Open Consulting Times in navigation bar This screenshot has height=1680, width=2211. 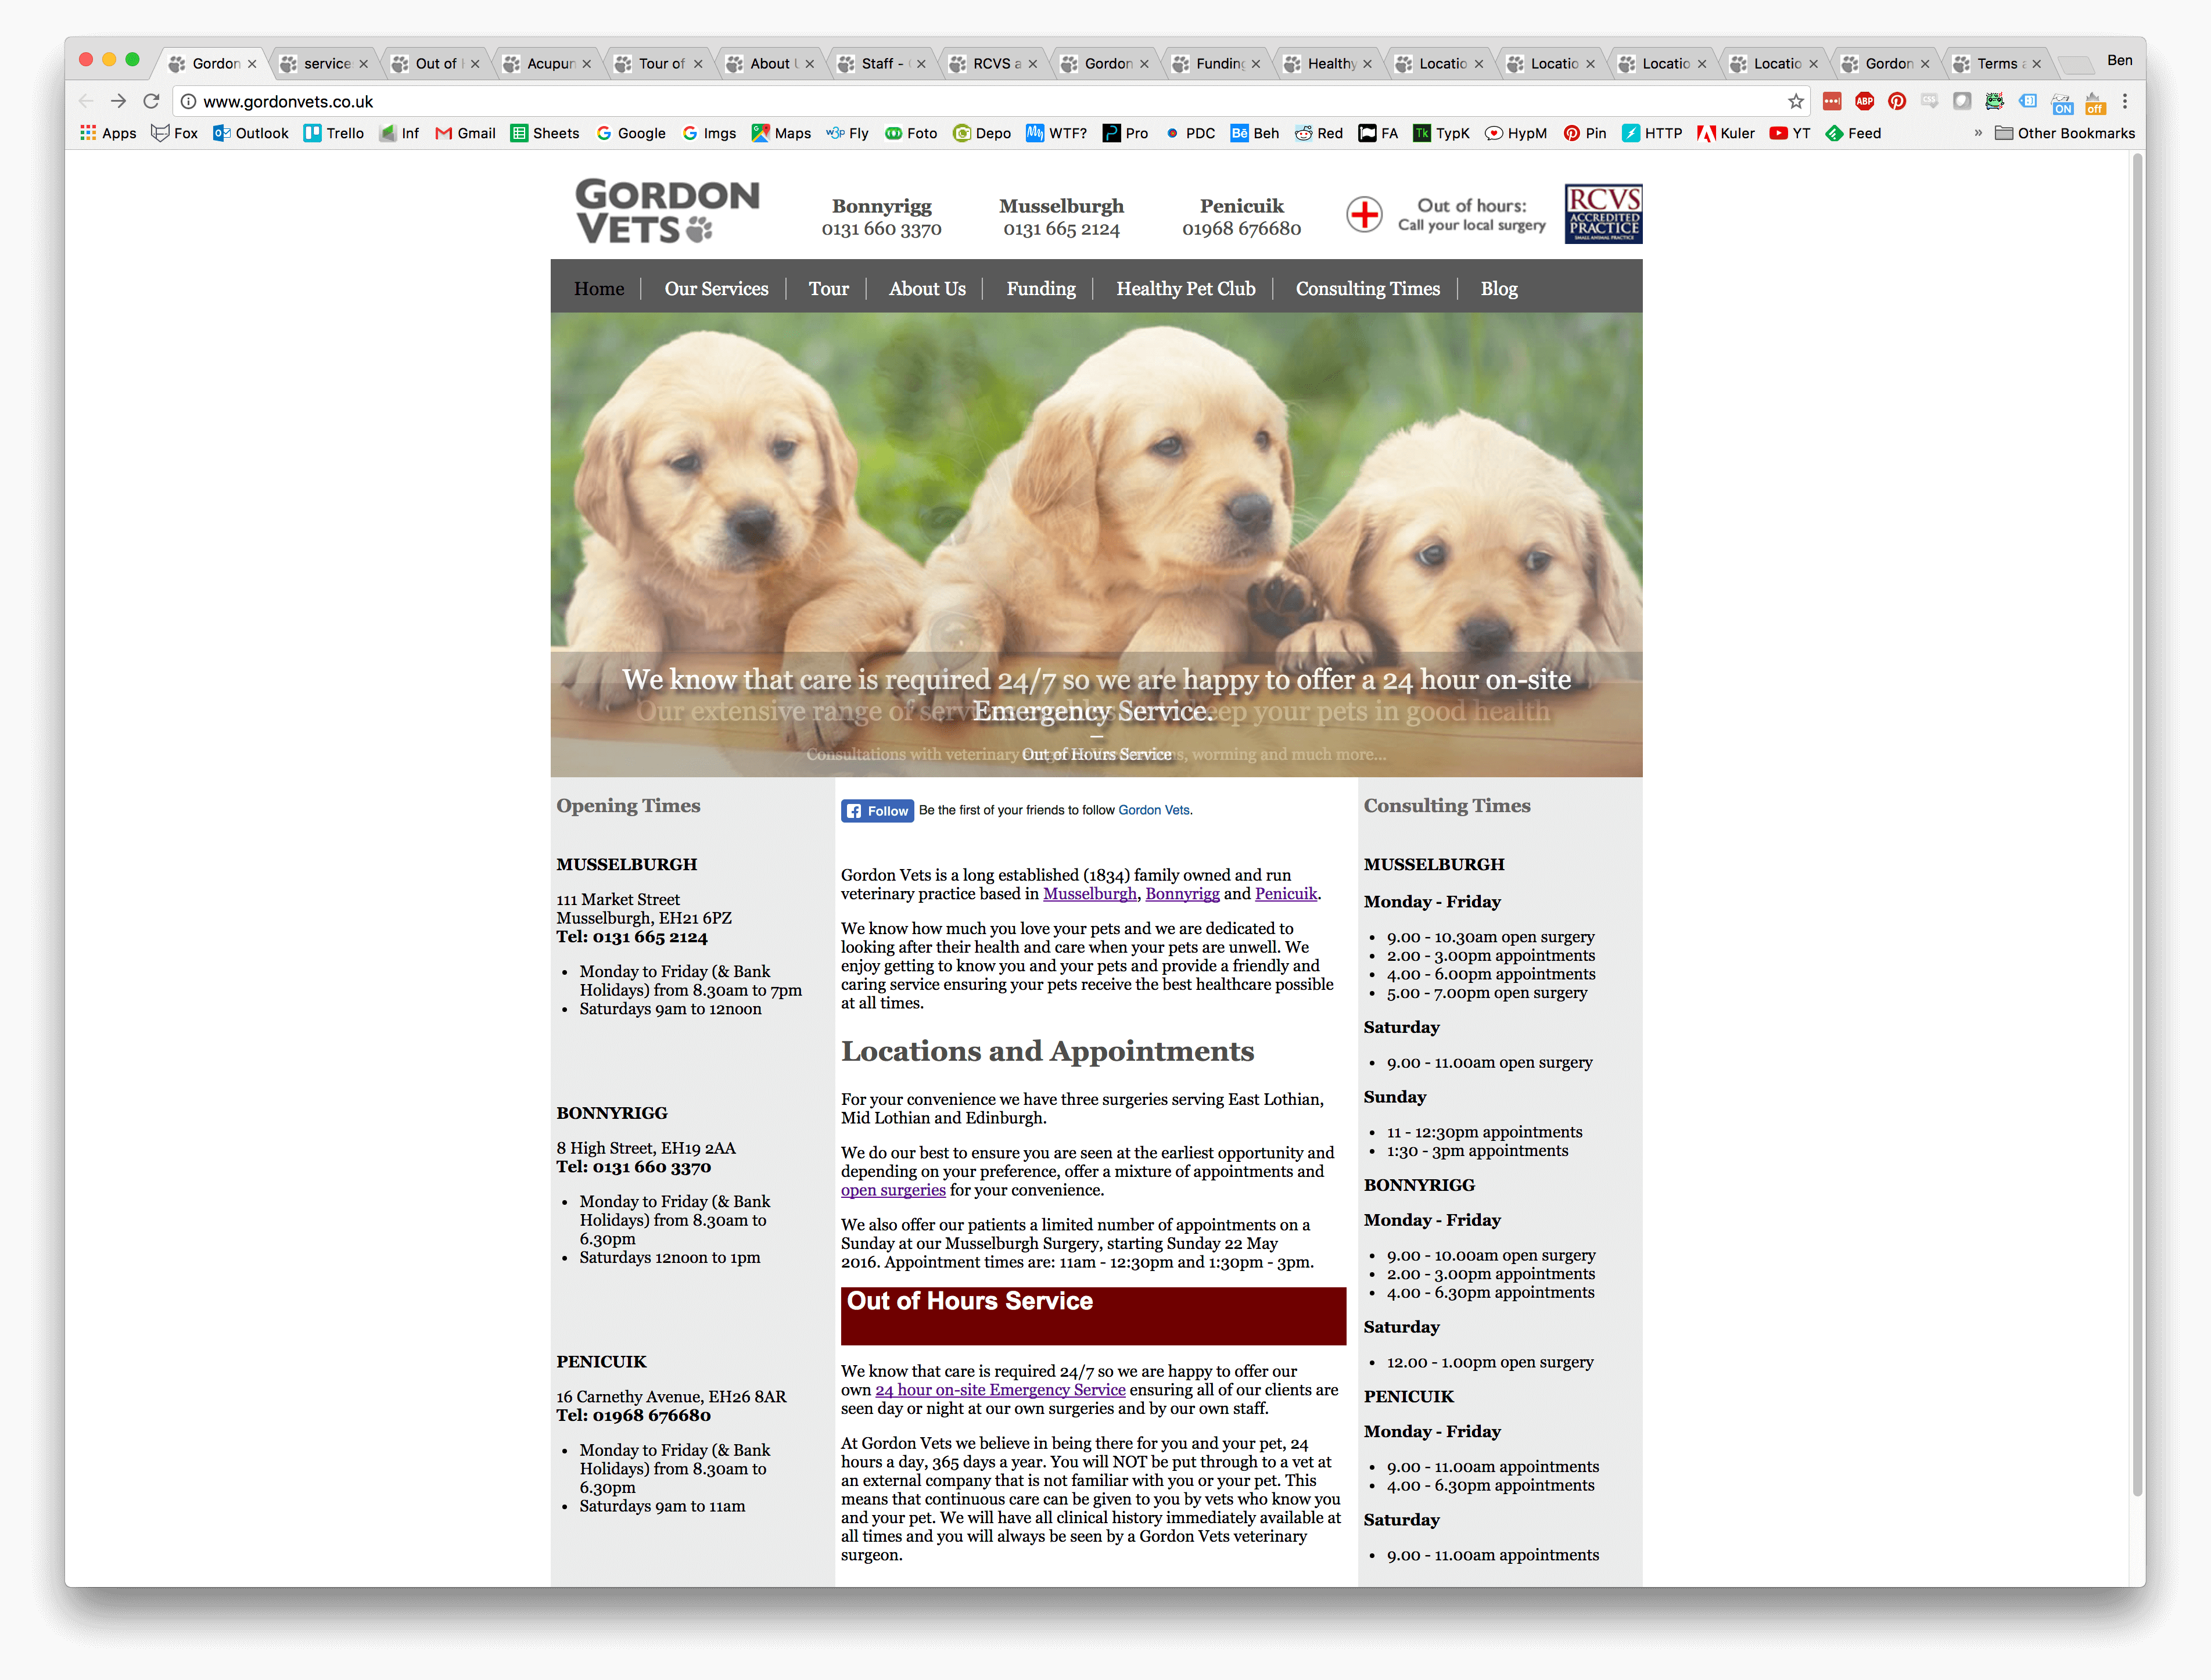click(x=1367, y=288)
